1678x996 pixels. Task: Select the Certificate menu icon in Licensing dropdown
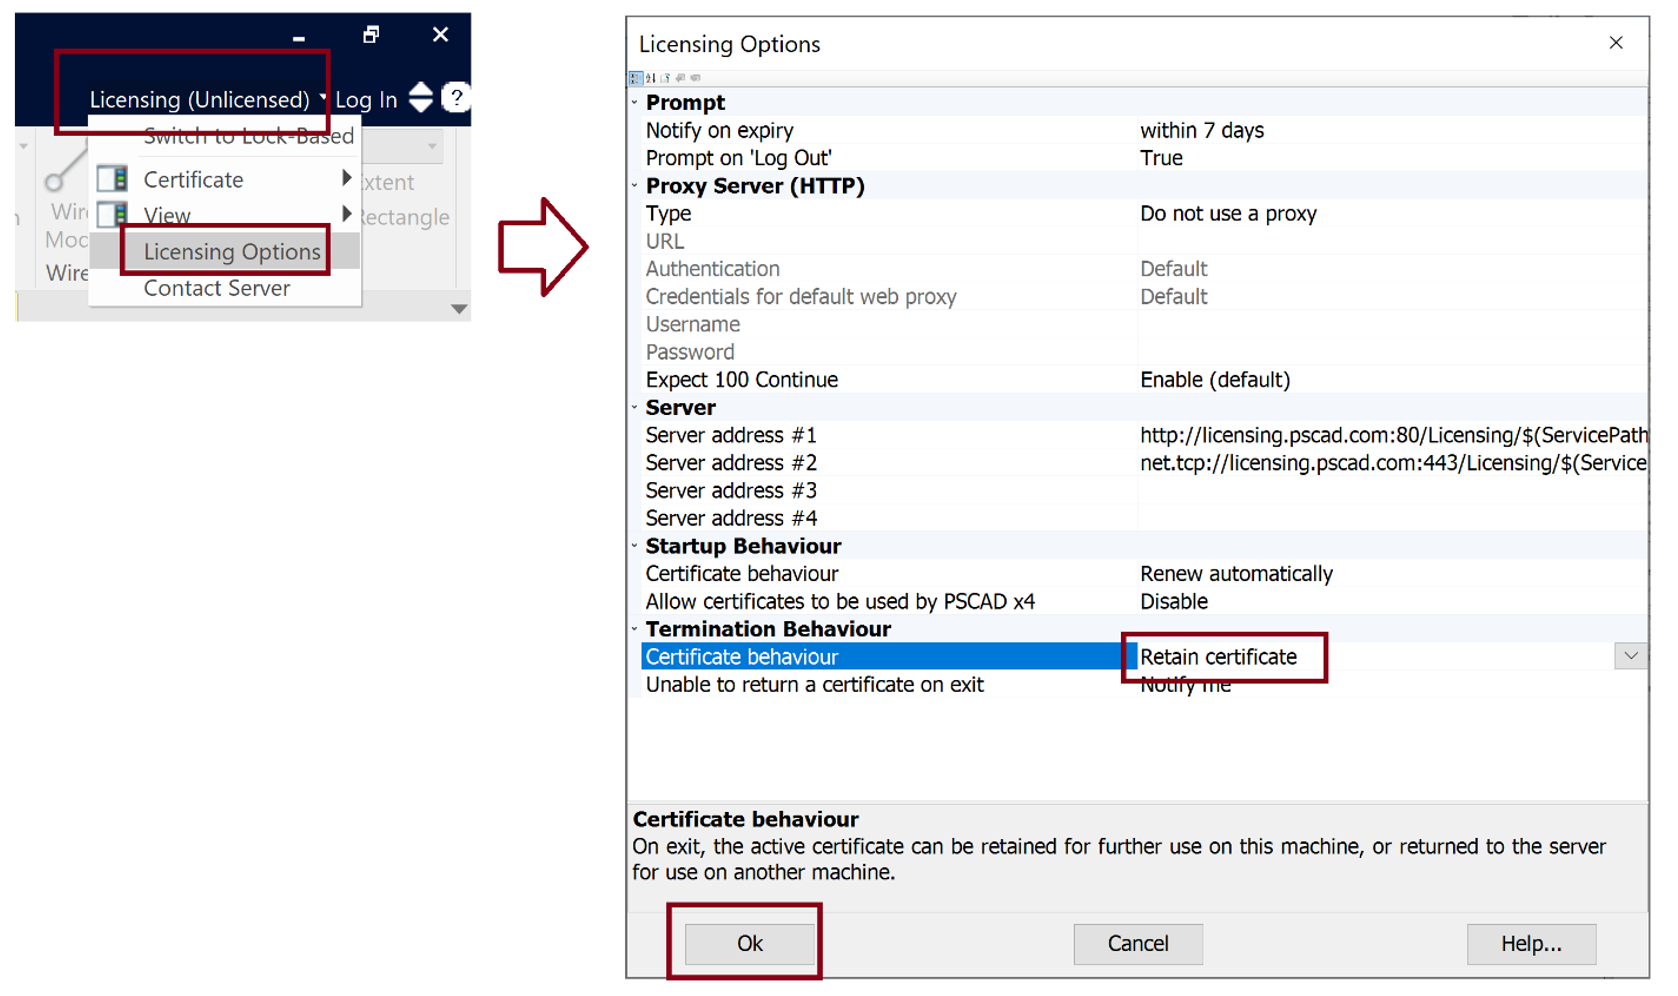tap(112, 178)
